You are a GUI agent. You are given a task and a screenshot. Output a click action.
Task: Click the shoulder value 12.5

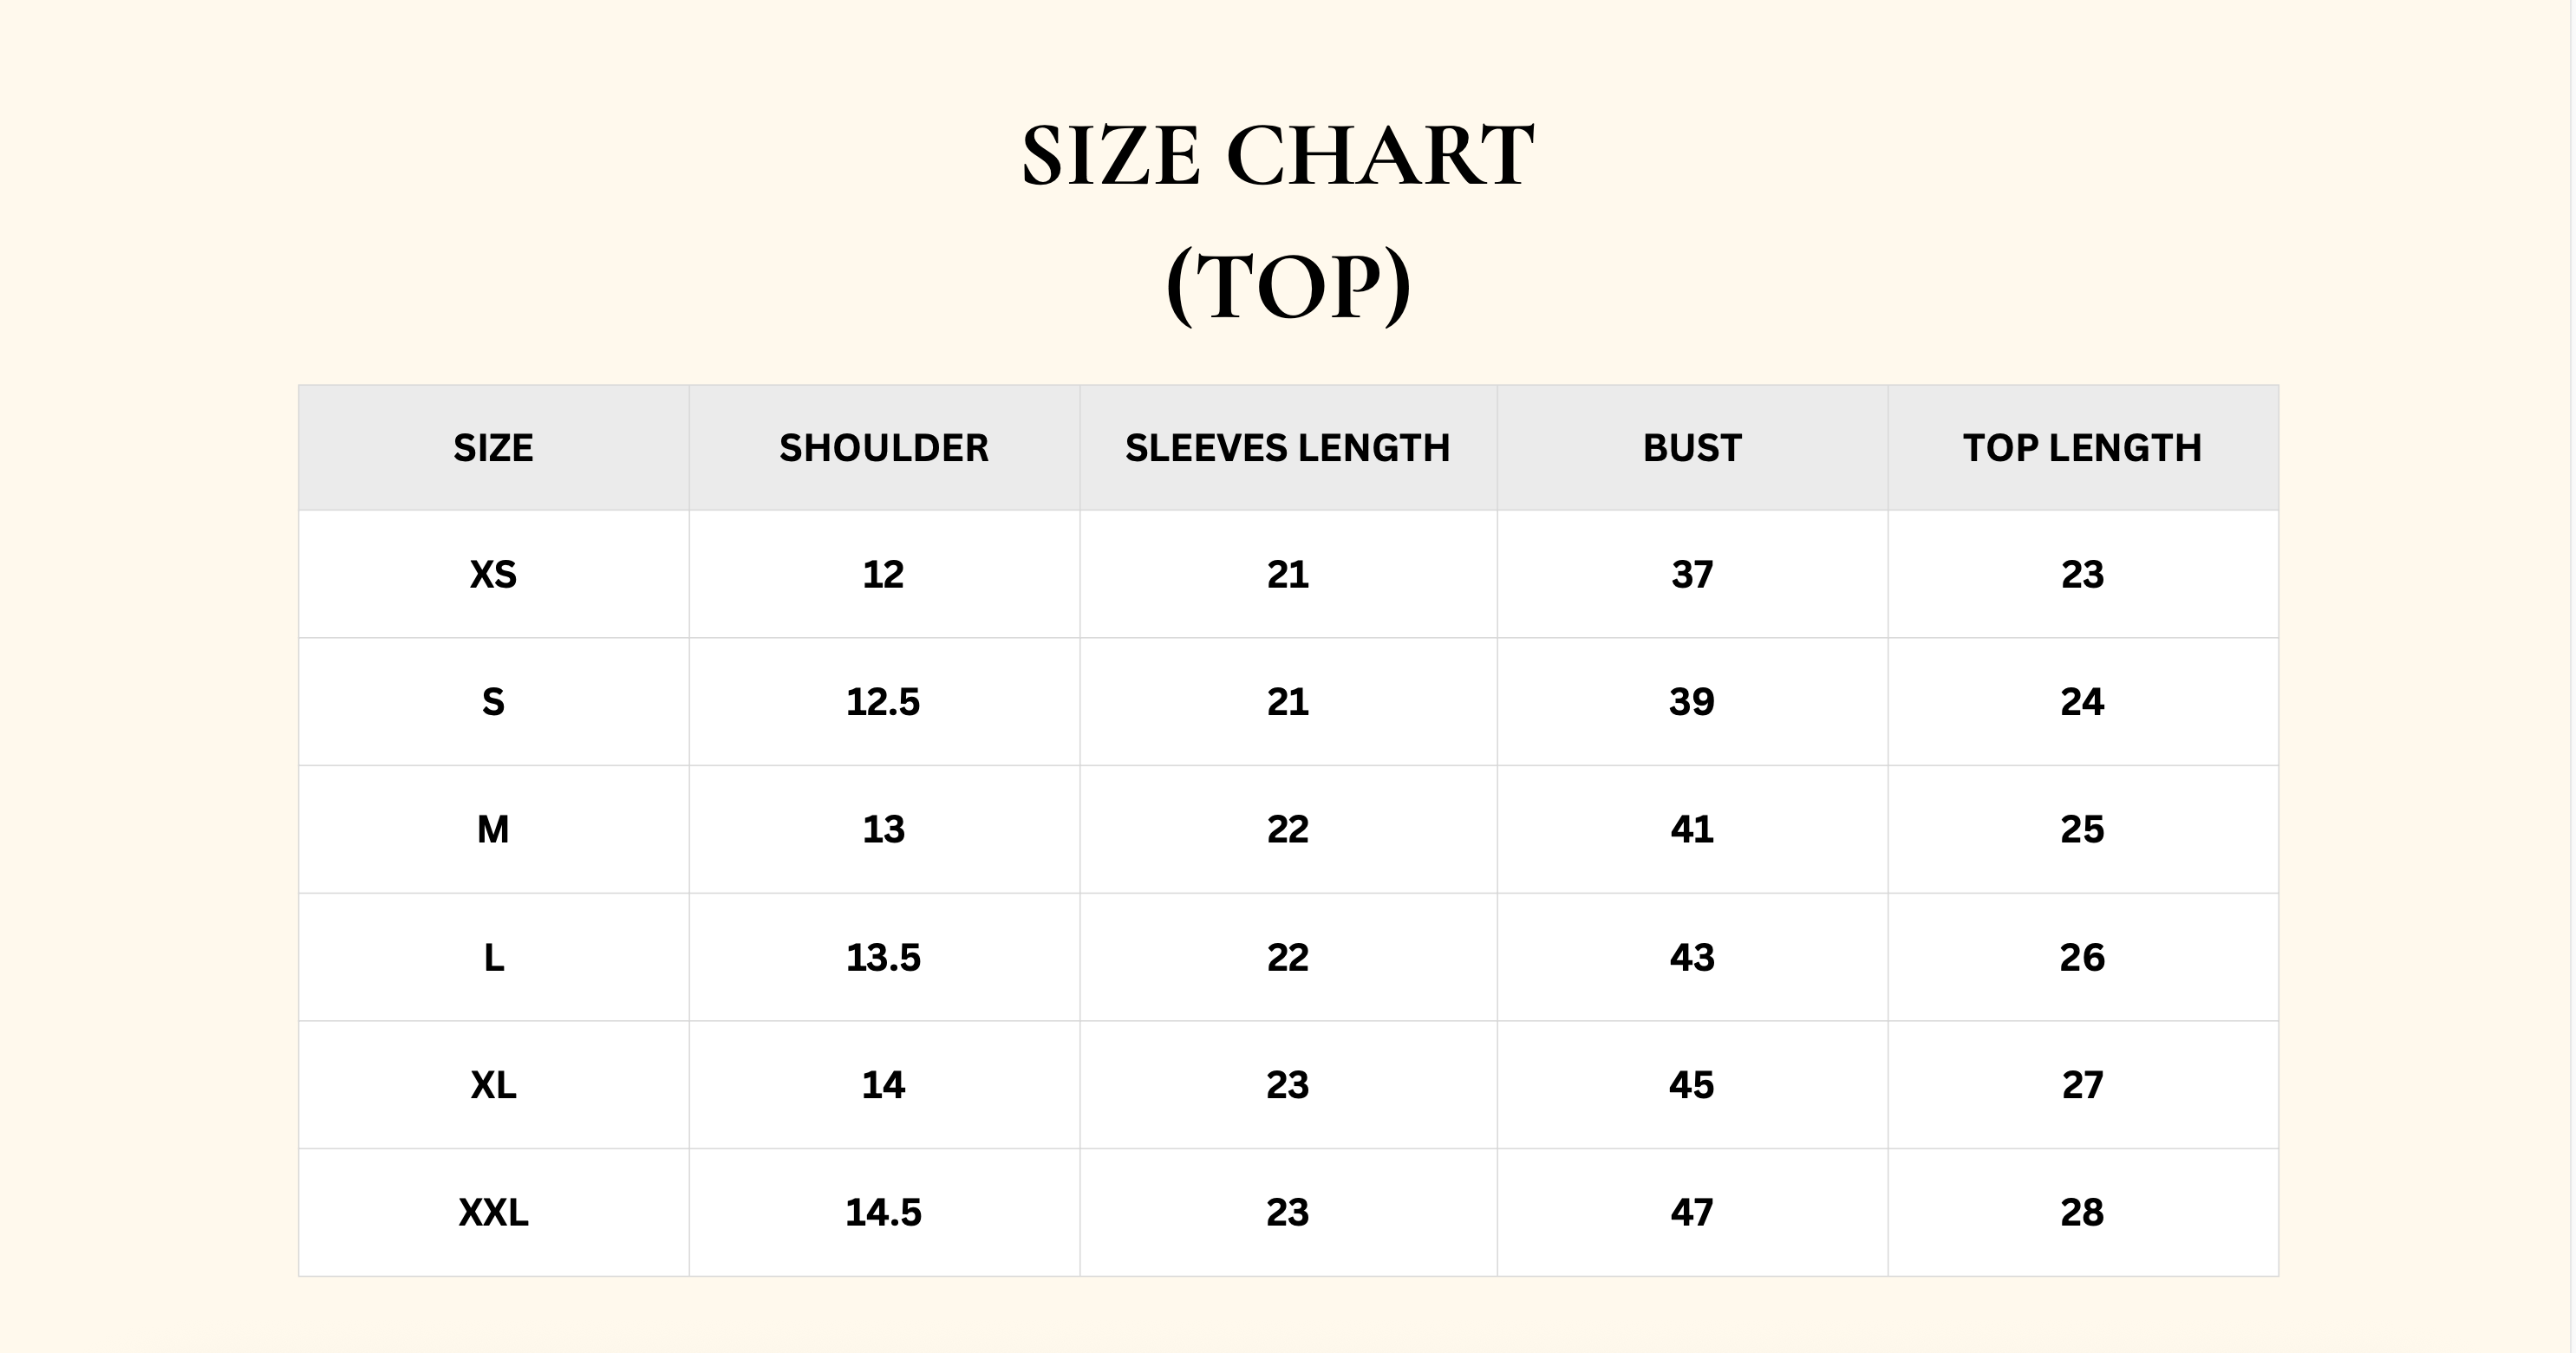(883, 702)
